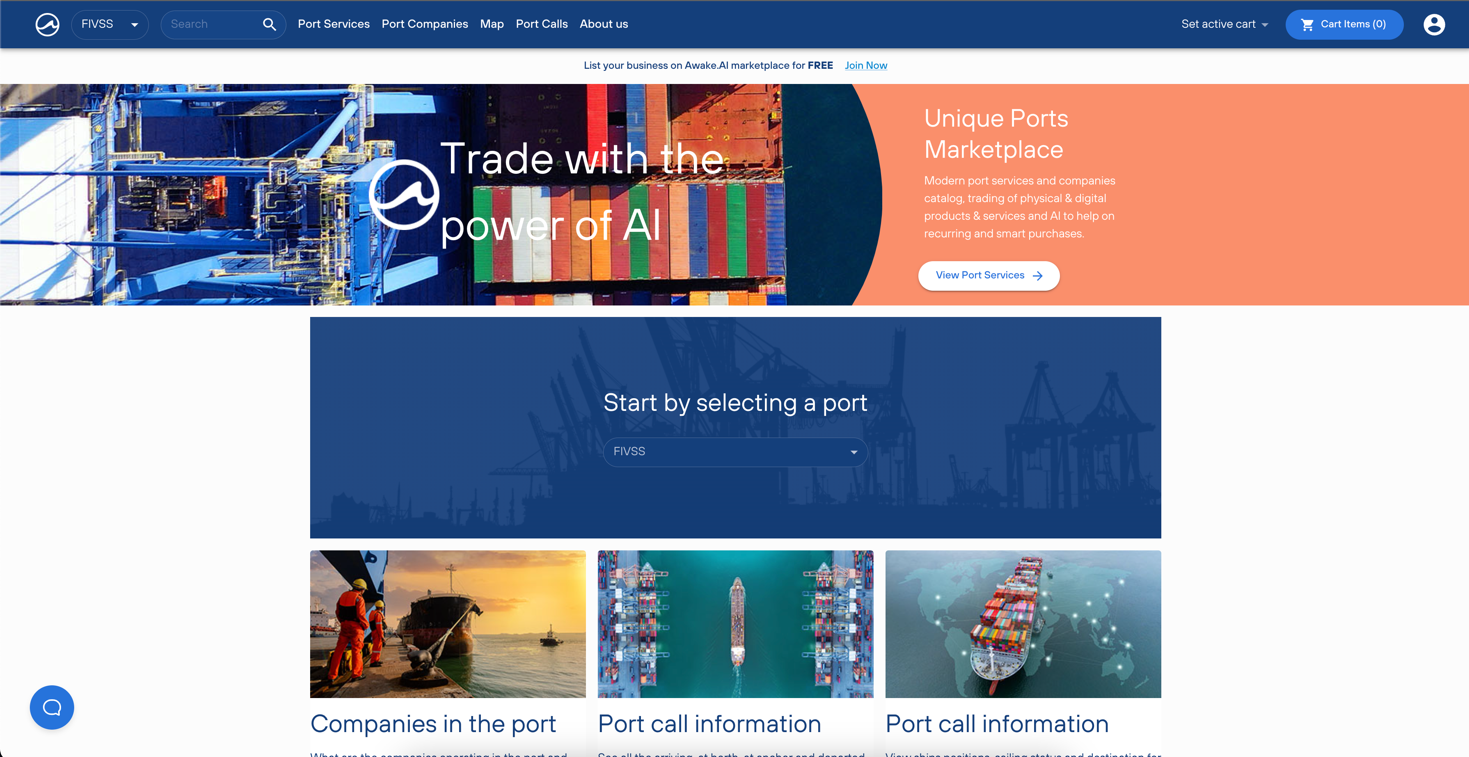Click the search magnifier icon

(x=269, y=24)
